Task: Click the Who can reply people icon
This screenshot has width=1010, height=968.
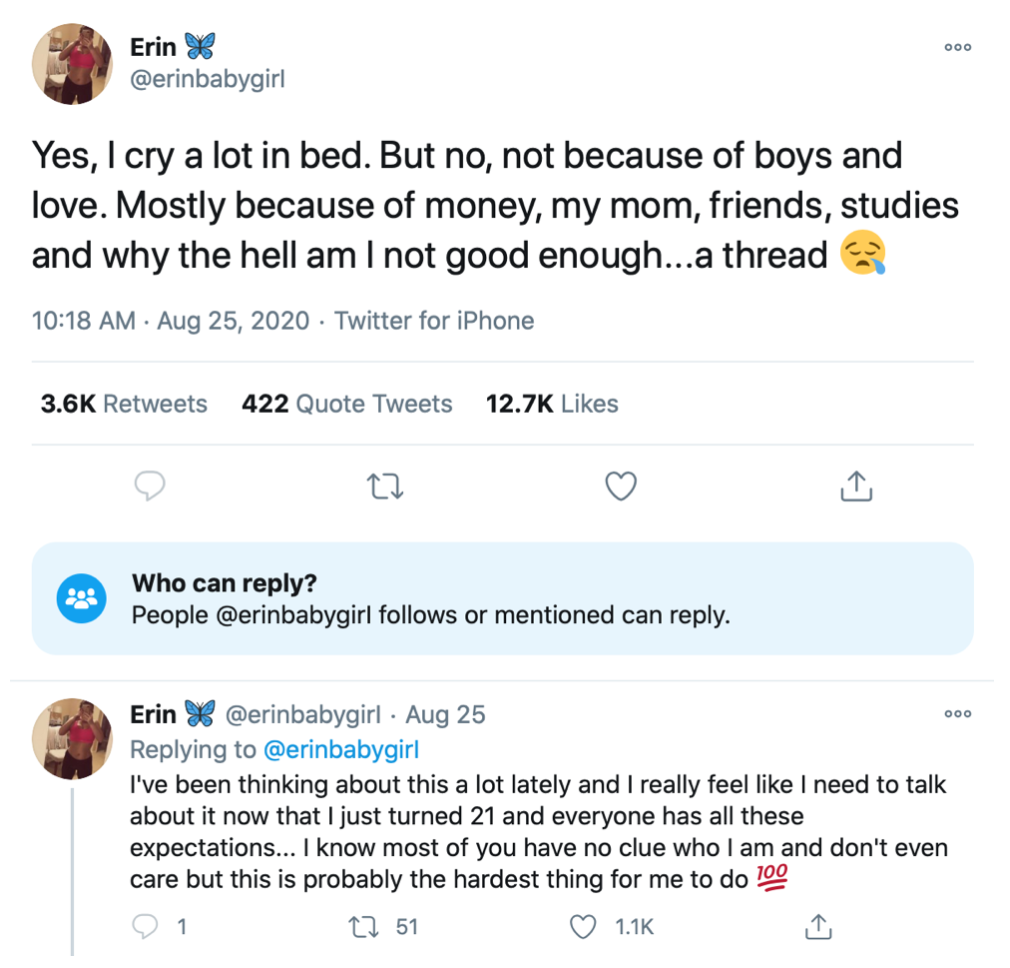Action: [81, 598]
